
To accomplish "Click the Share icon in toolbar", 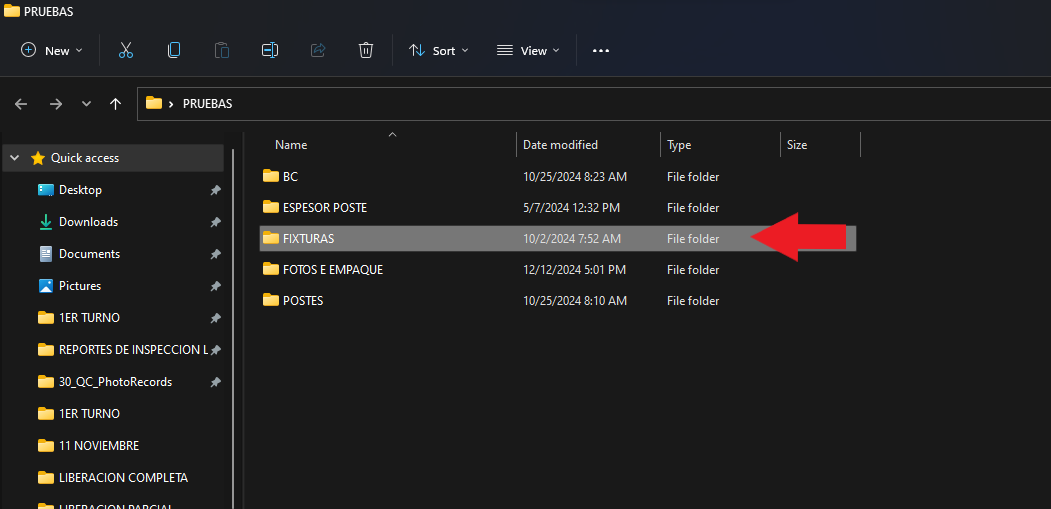I will pyautogui.click(x=318, y=50).
